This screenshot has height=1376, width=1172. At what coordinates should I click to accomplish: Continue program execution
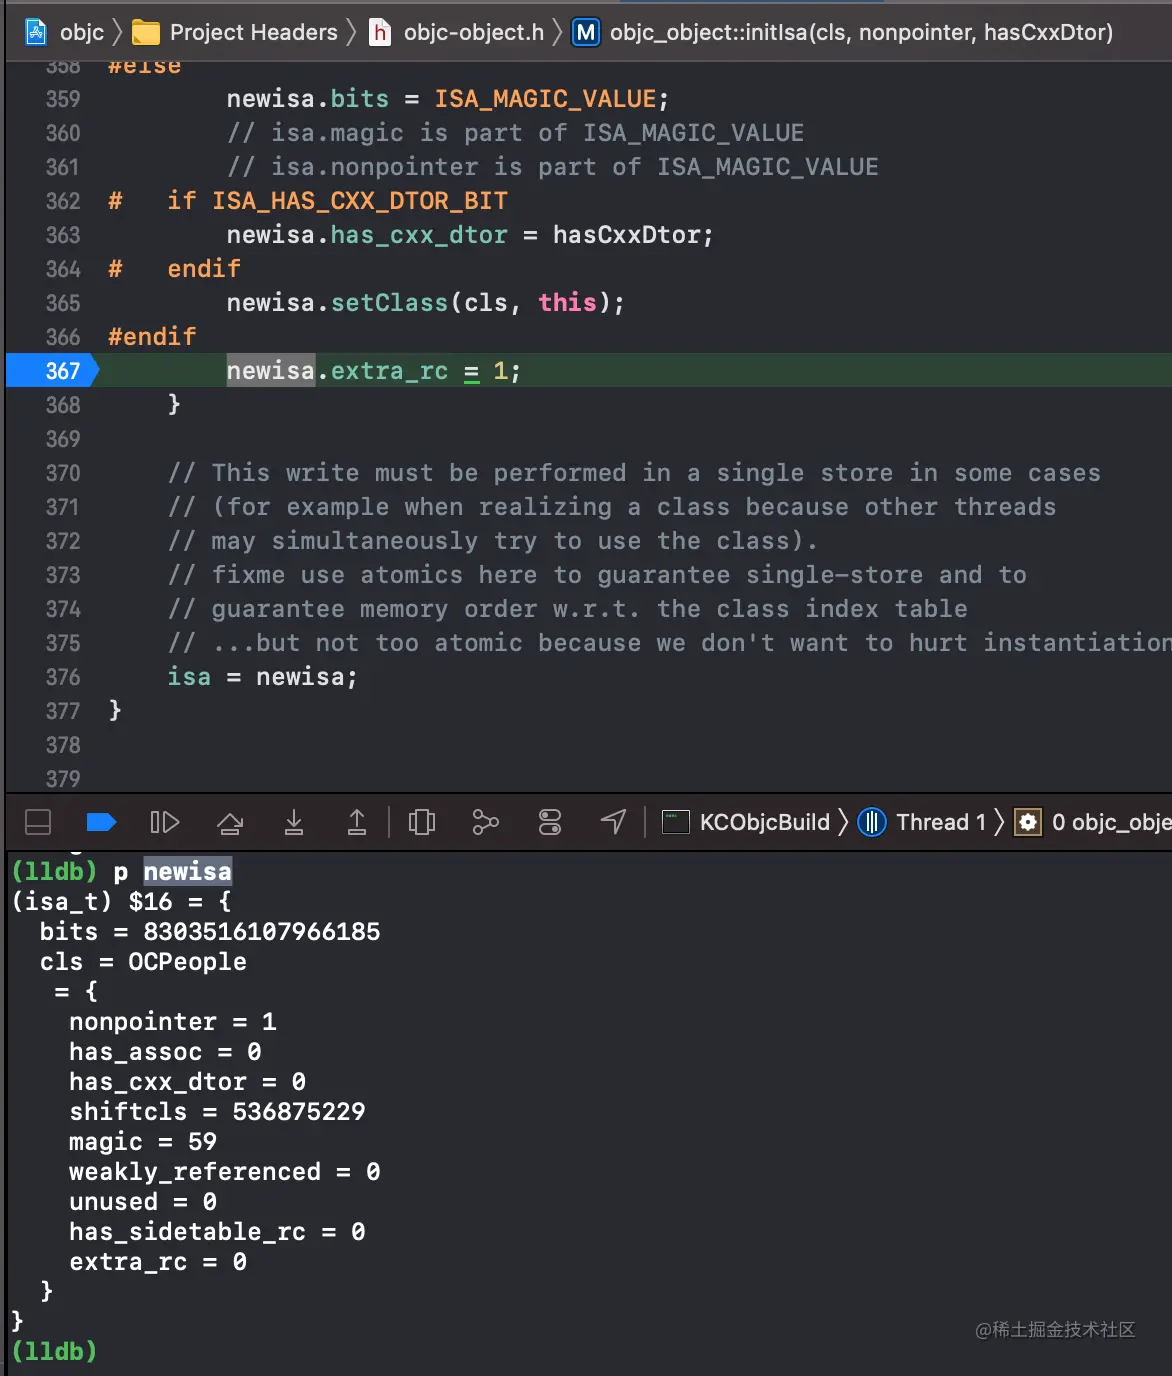(x=164, y=822)
